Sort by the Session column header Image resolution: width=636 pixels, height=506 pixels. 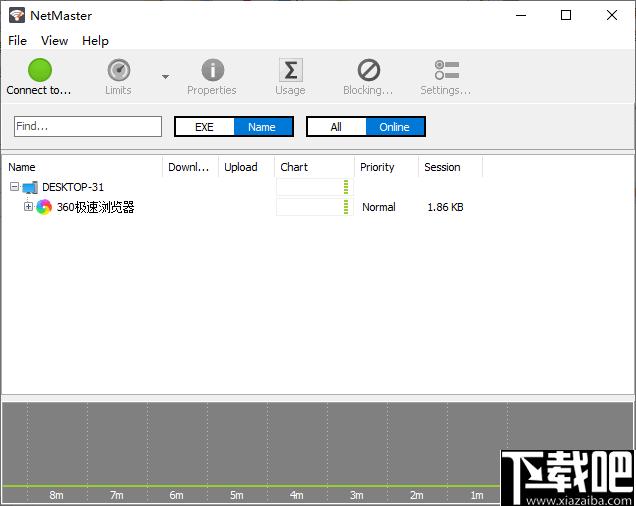pos(450,167)
